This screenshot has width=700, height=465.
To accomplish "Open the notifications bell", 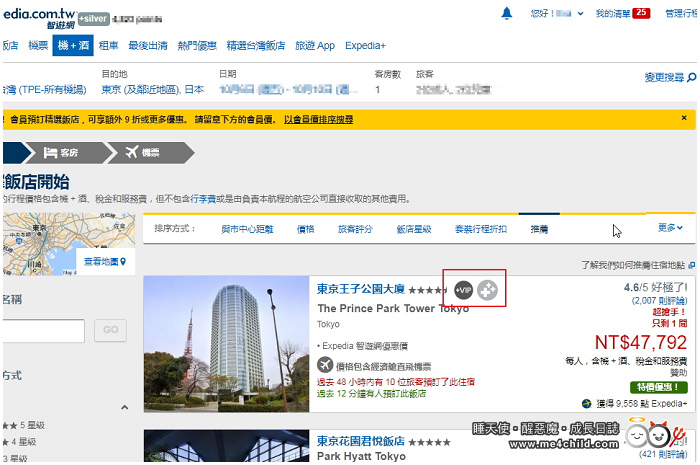I will tap(506, 13).
